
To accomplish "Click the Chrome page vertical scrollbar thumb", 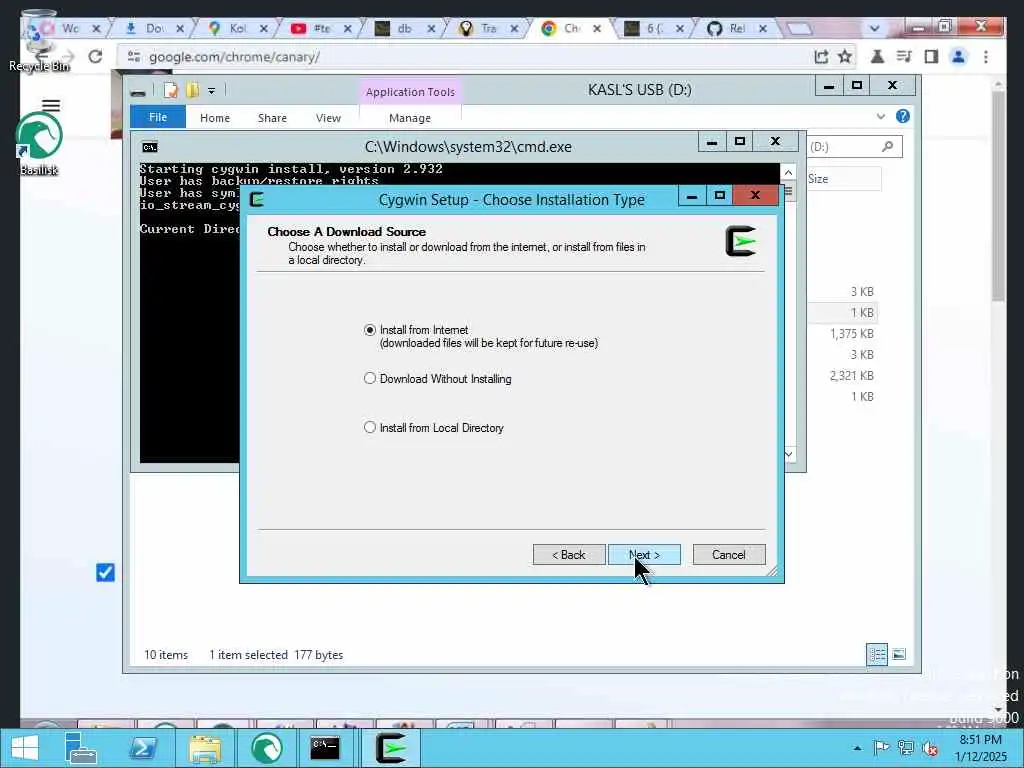I will [x=998, y=196].
